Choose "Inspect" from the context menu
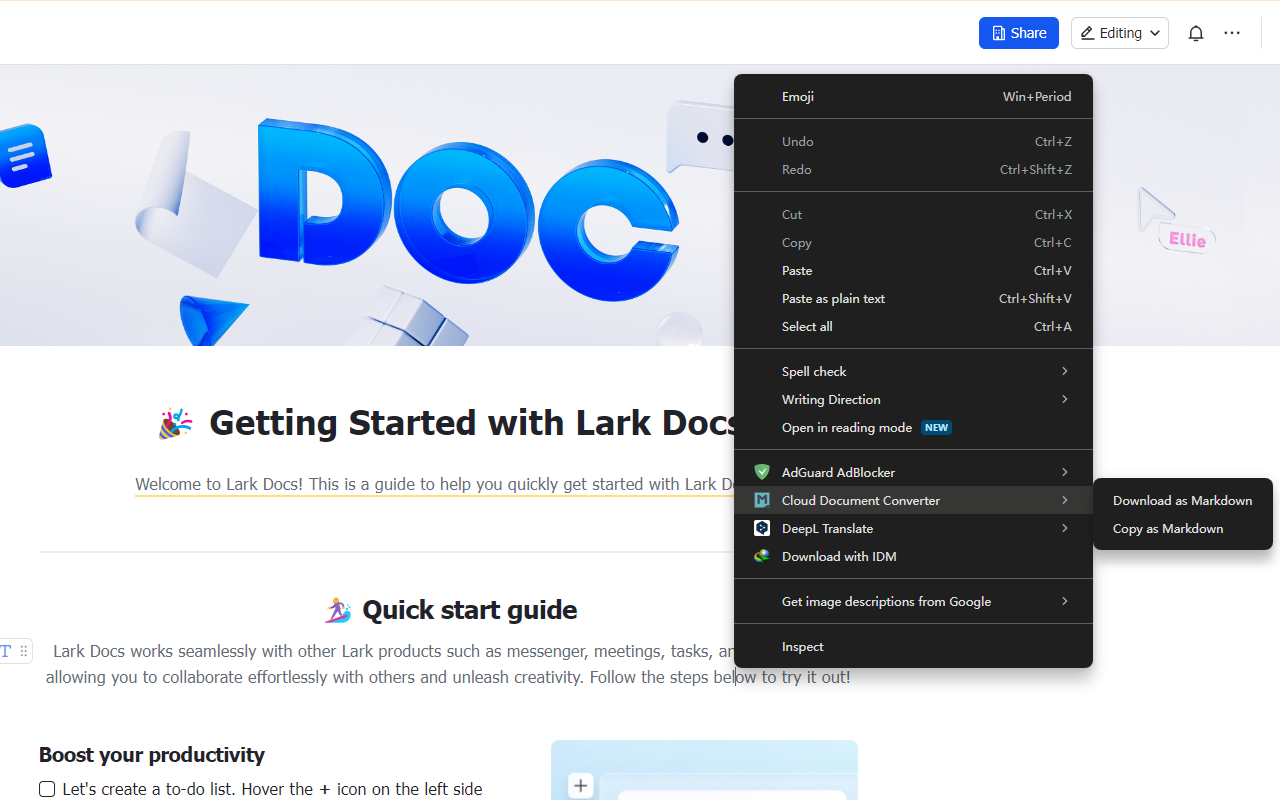The width and height of the screenshot is (1280, 800). pyautogui.click(x=802, y=646)
